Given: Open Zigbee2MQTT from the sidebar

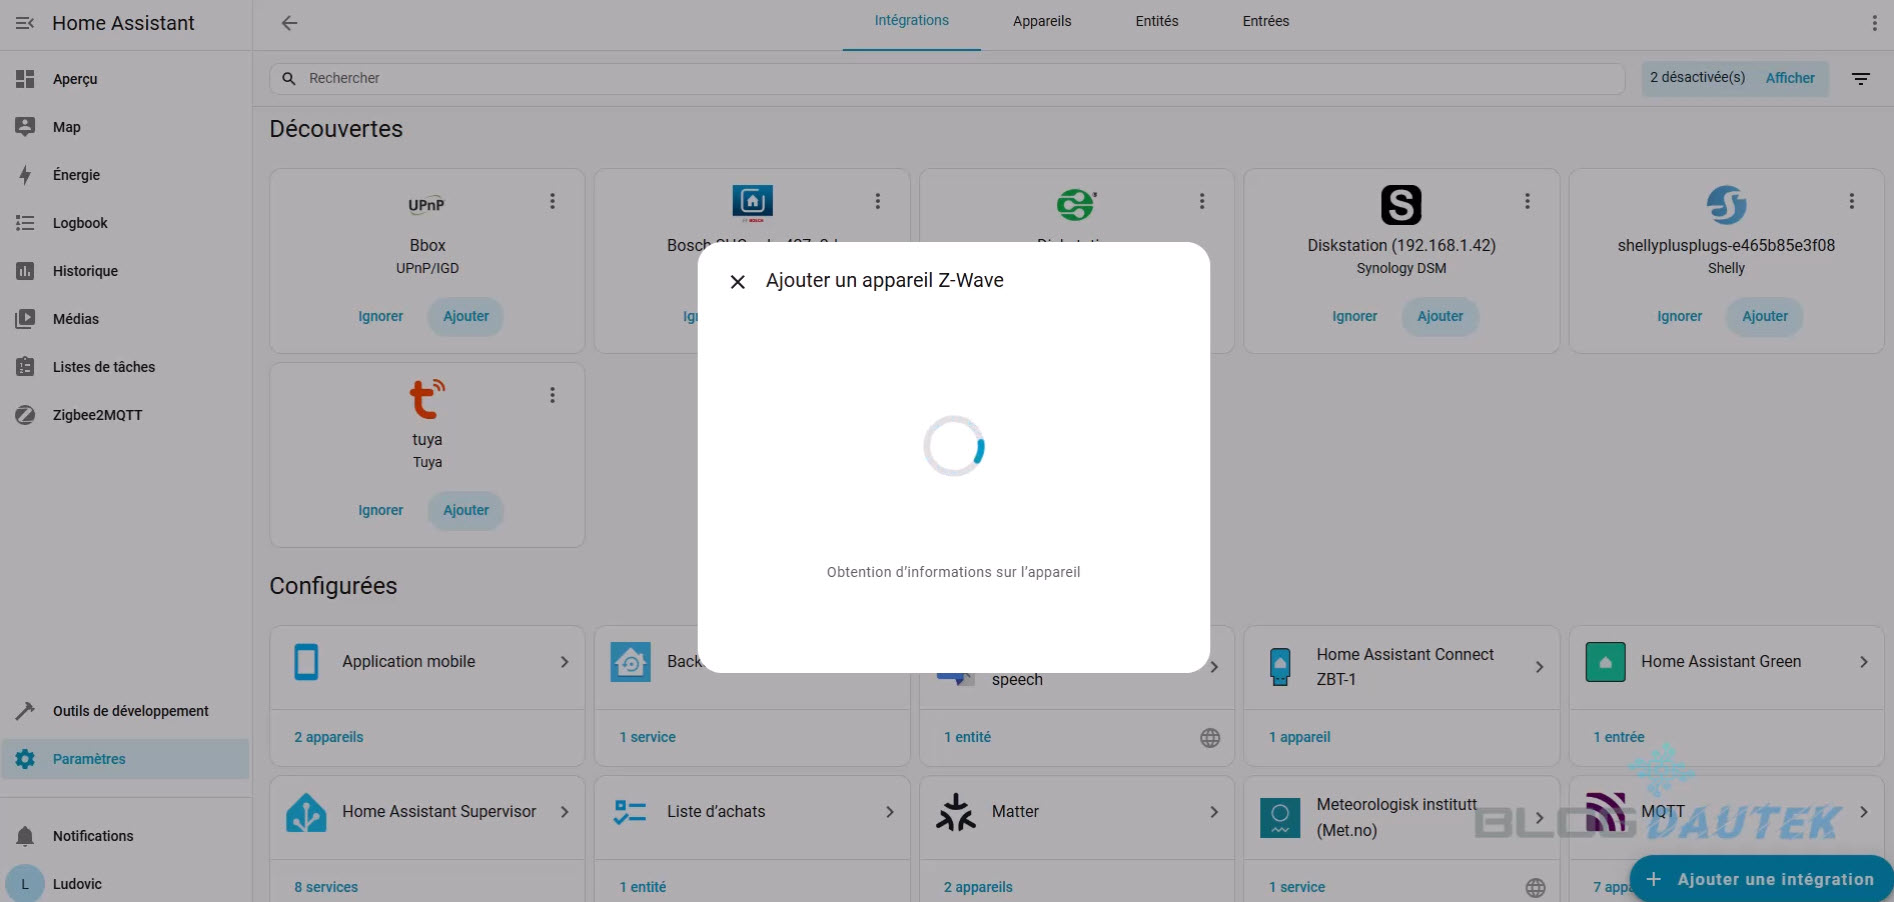Looking at the screenshot, I should point(97,415).
